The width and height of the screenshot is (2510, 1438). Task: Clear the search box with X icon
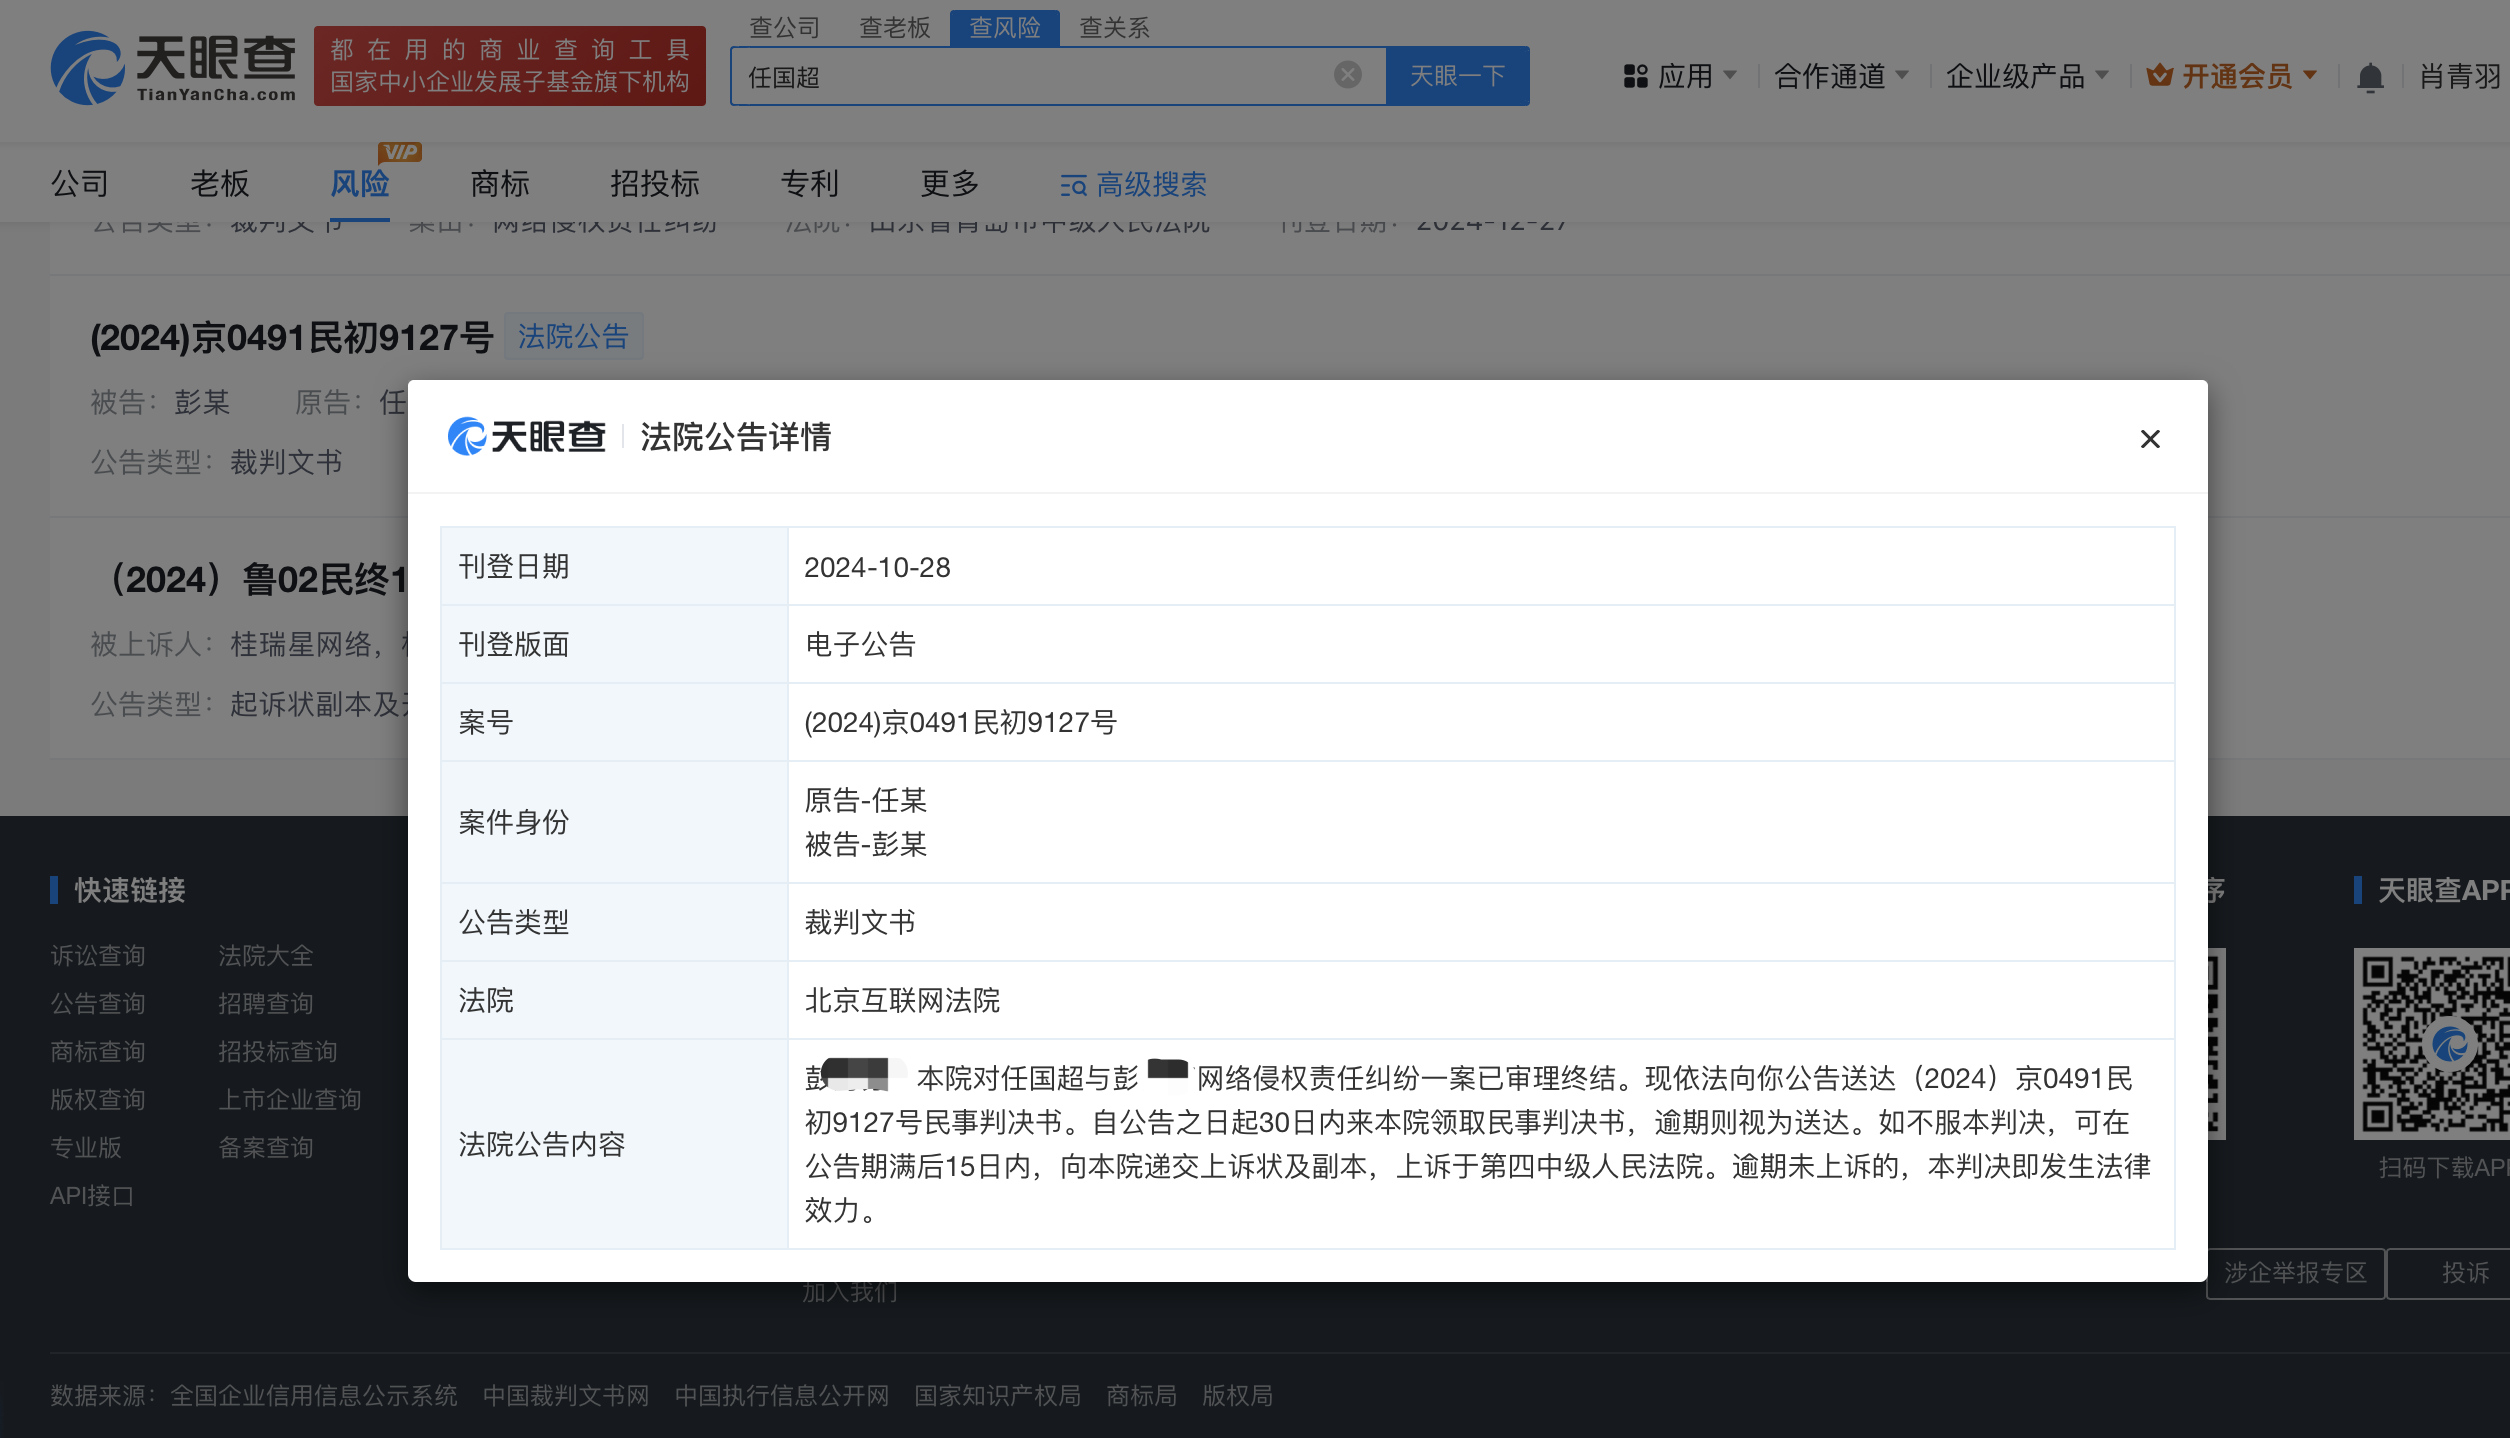[1347, 75]
